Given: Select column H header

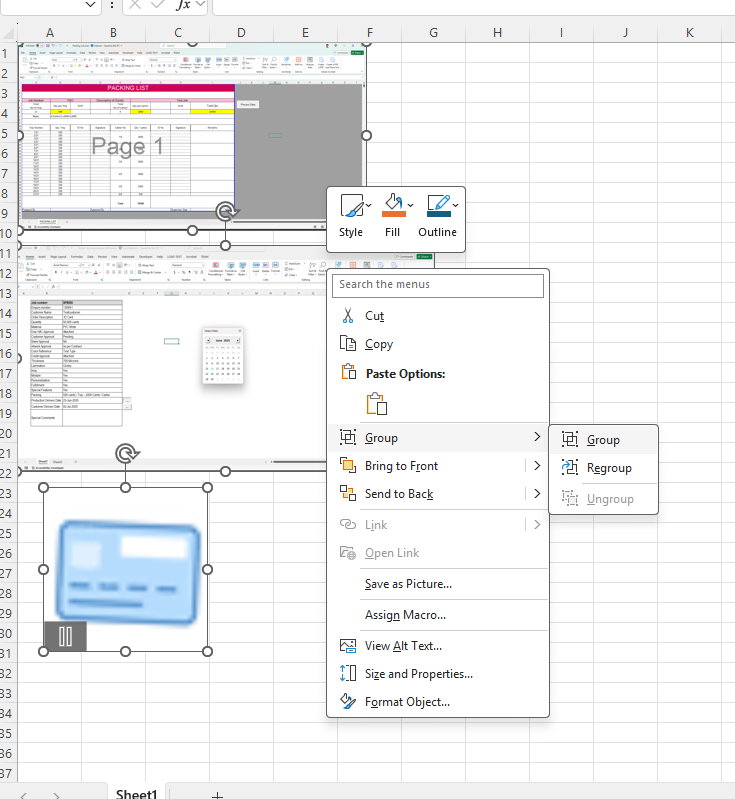Looking at the screenshot, I should coord(497,33).
